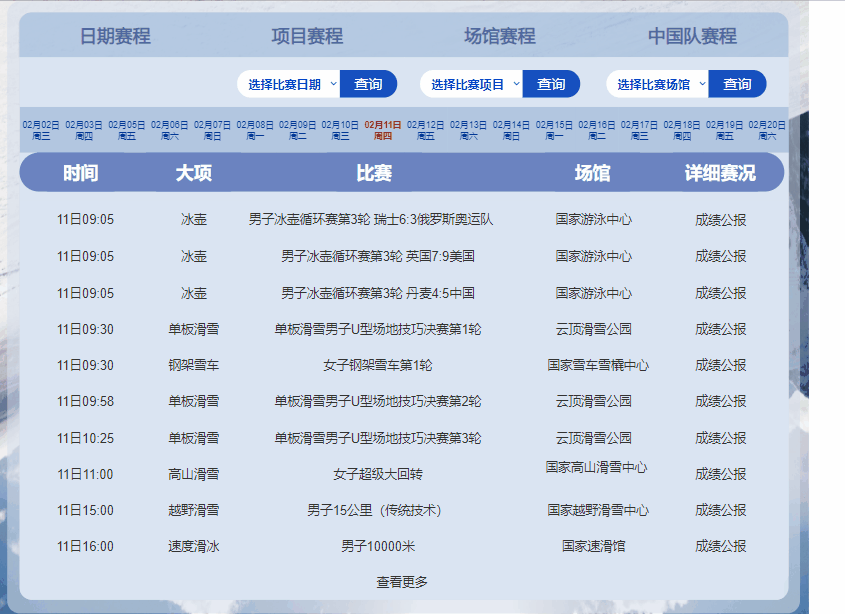Switch to the 中国队赛程 tab

(692, 36)
